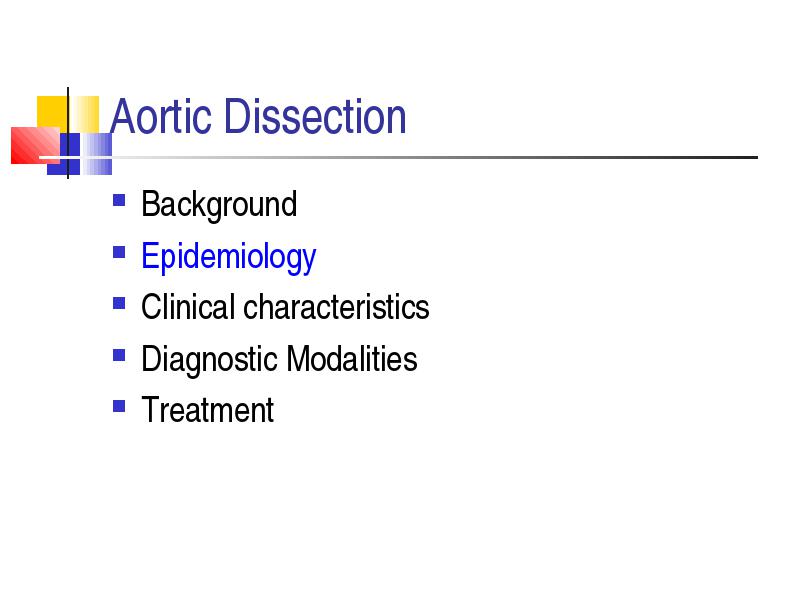Click the red gradient square near the title
Screen dimensions: 800x600
pos(33,145)
